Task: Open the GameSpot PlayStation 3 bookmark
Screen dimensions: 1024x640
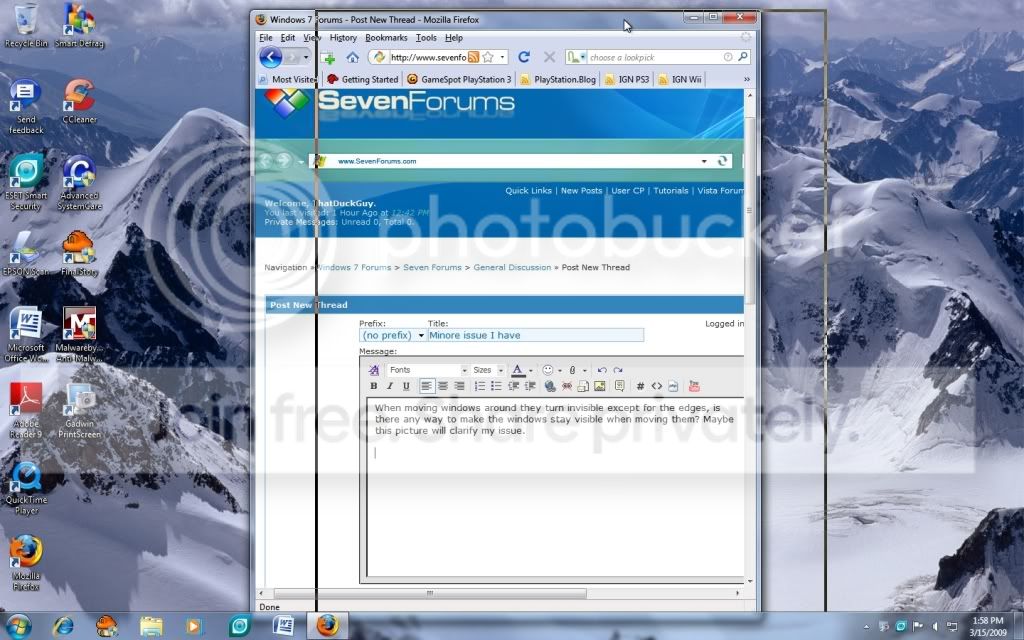Action: 459,79
